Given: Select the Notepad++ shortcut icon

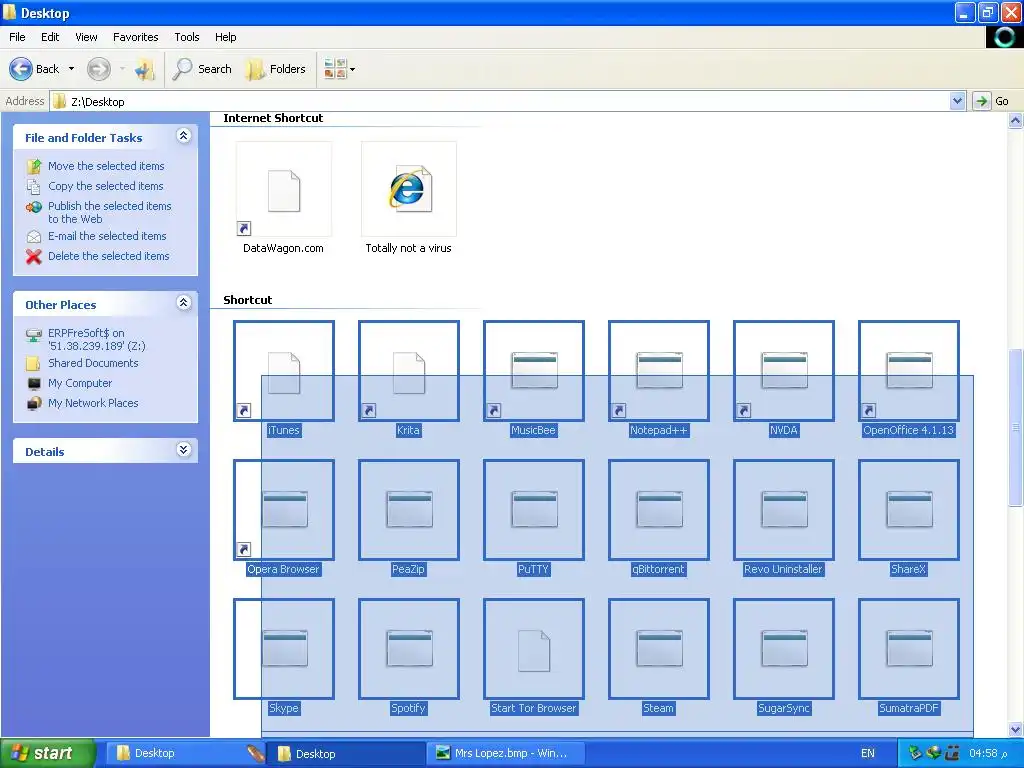Looking at the screenshot, I should point(659,371).
